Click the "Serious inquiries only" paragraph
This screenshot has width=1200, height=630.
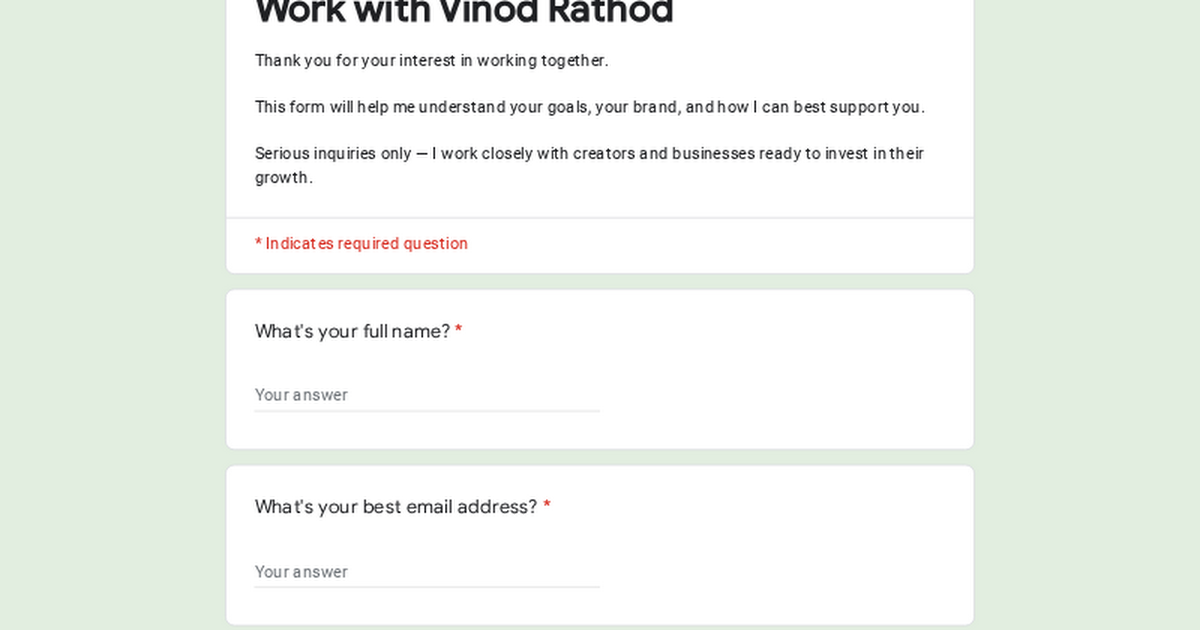point(589,154)
